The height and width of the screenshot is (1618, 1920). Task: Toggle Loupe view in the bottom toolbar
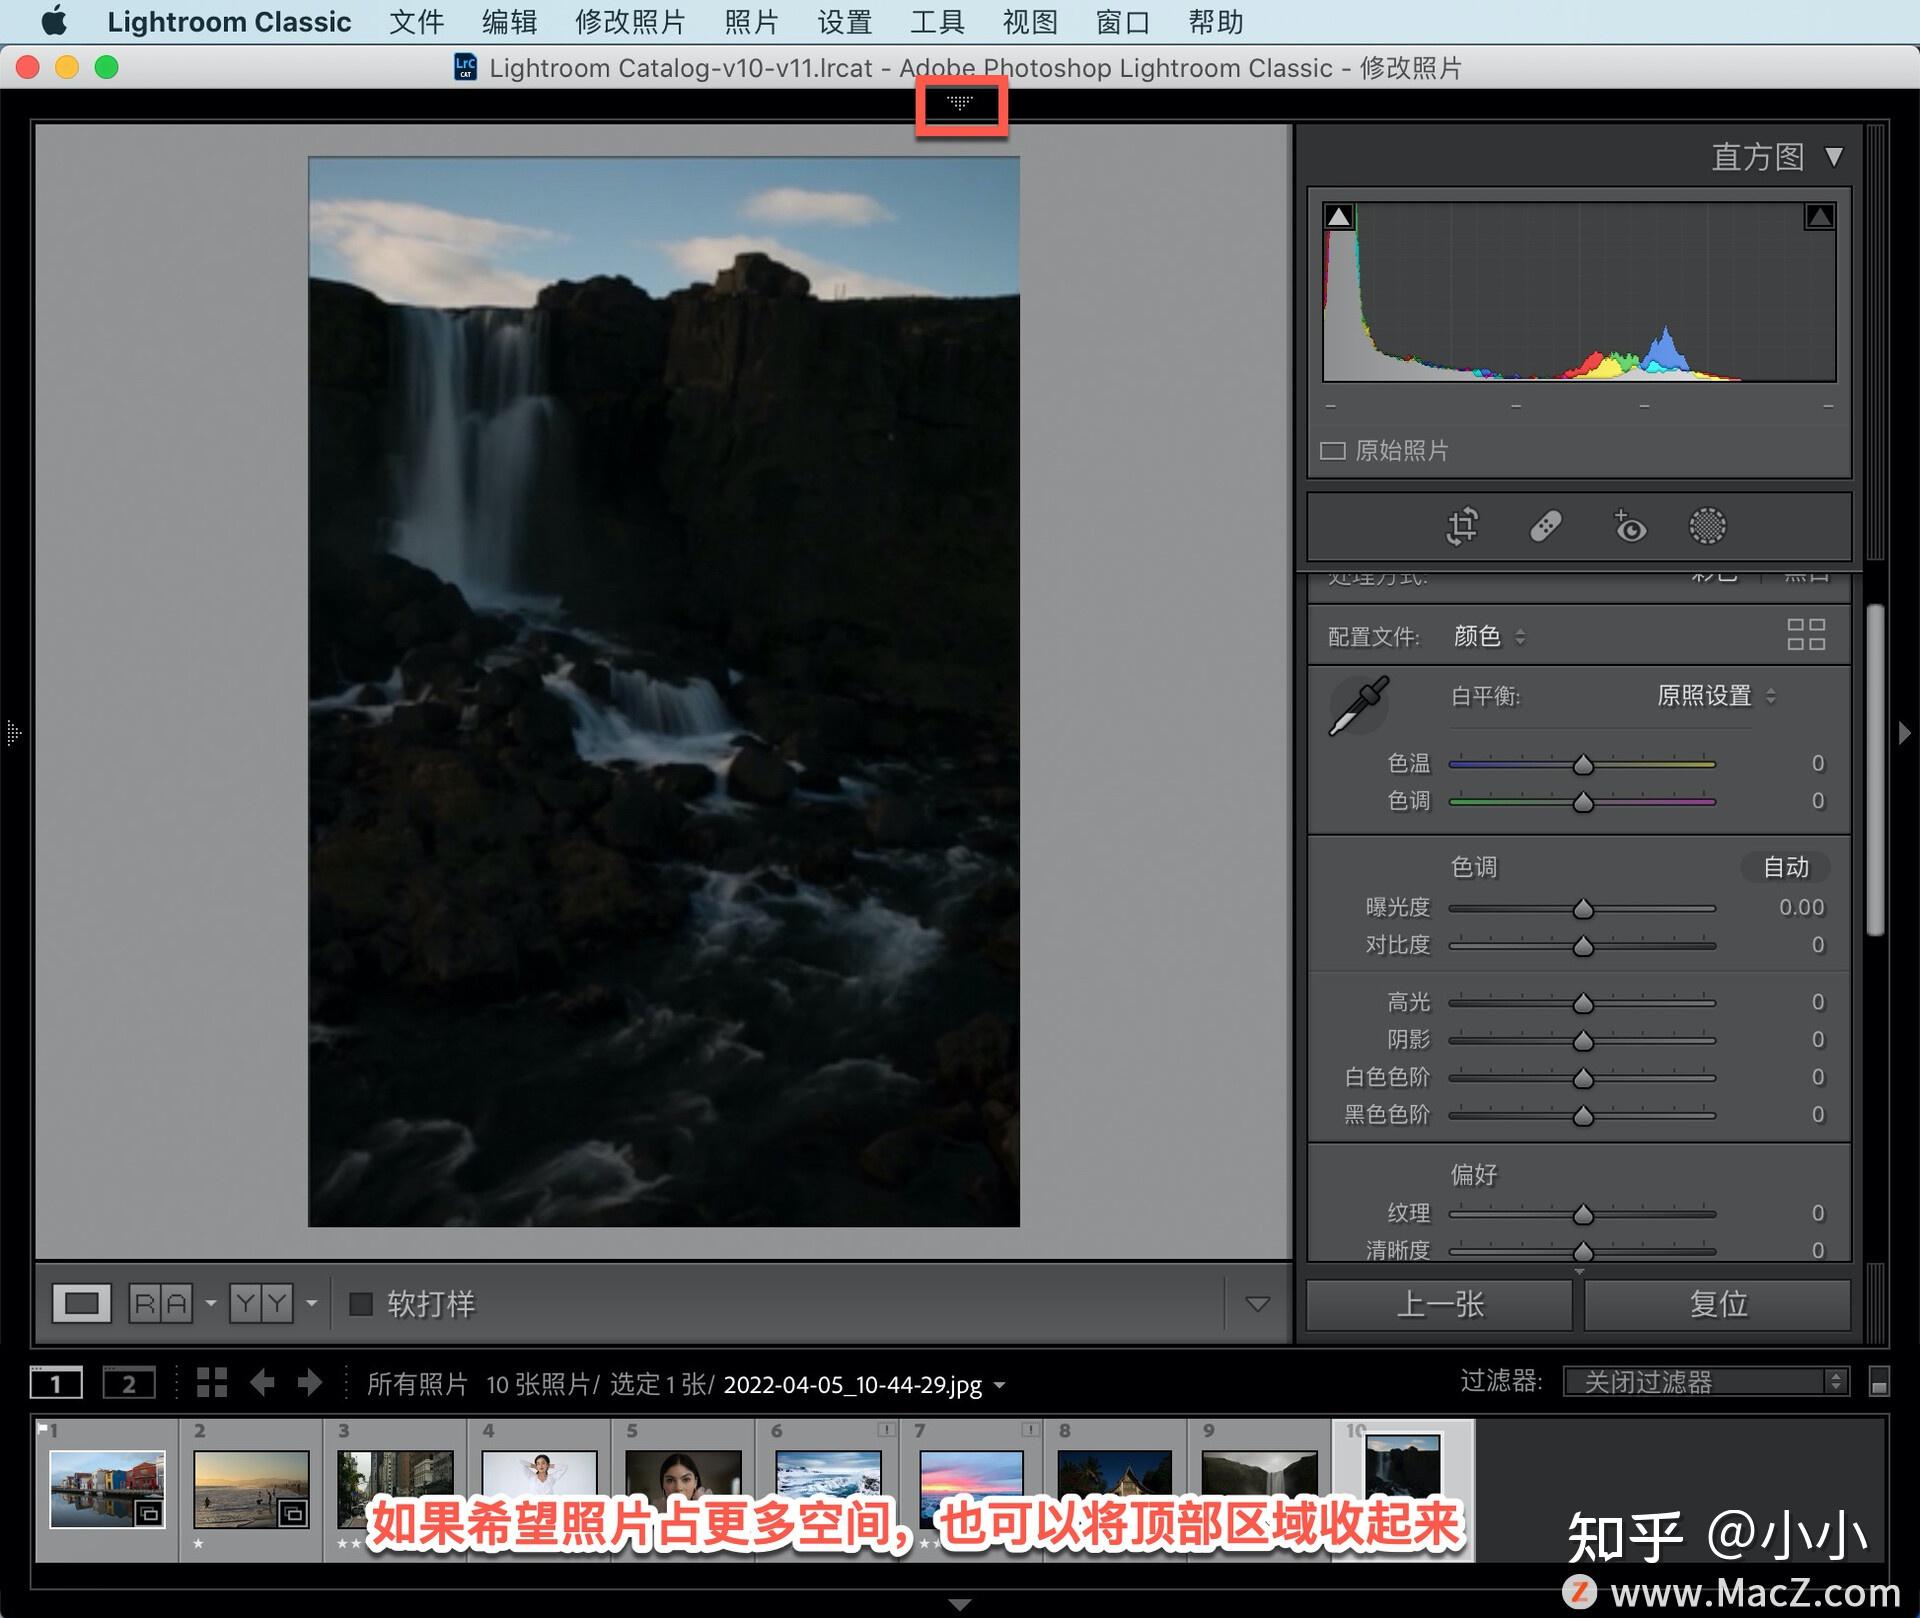coord(81,1303)
